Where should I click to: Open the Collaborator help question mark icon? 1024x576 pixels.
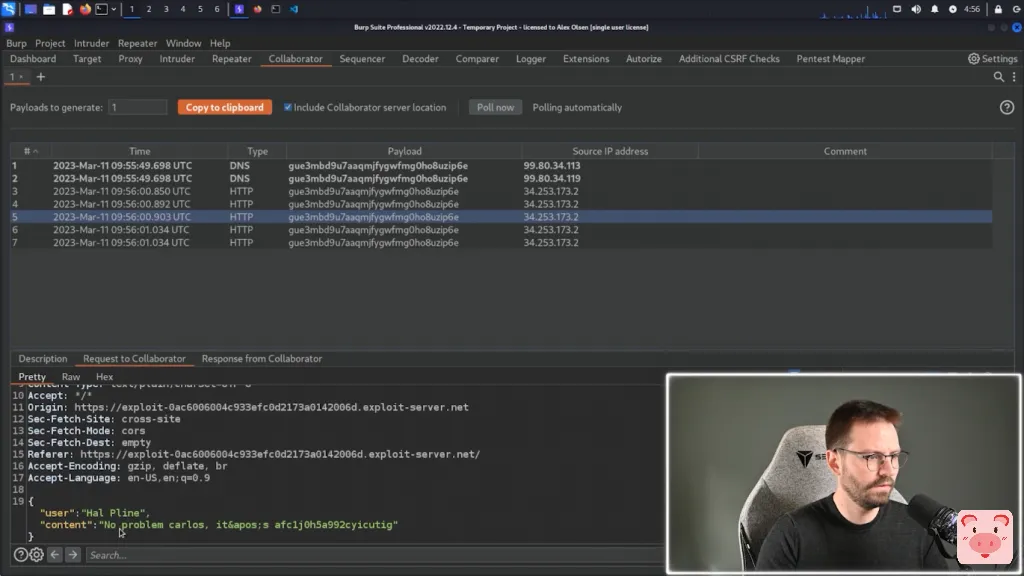click(x=1007, y=108)
